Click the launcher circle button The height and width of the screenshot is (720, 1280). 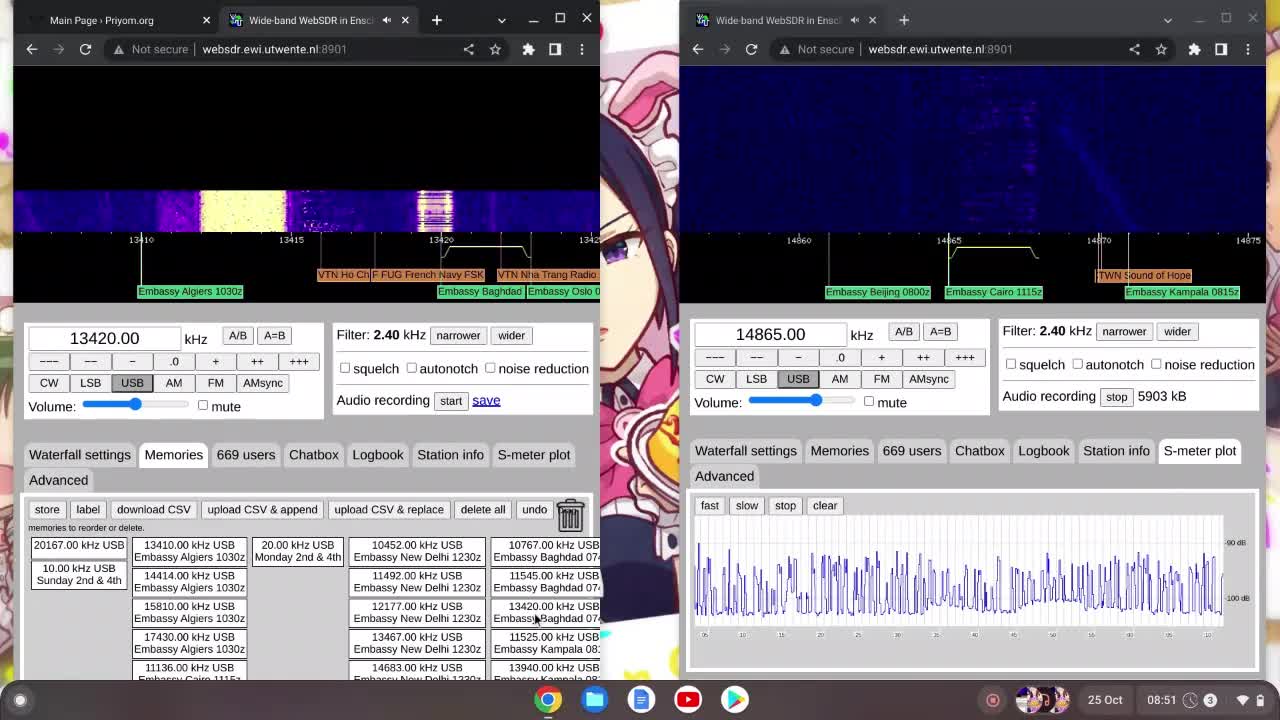20,700
